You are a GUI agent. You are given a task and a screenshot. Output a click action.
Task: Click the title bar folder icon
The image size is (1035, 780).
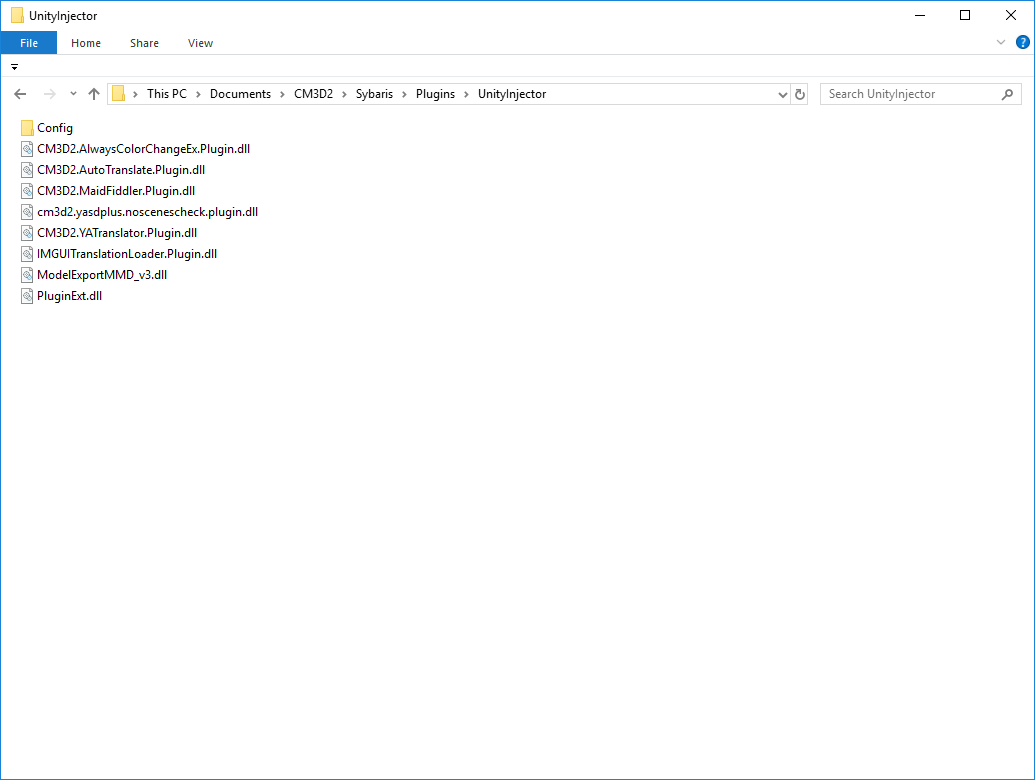17,15
